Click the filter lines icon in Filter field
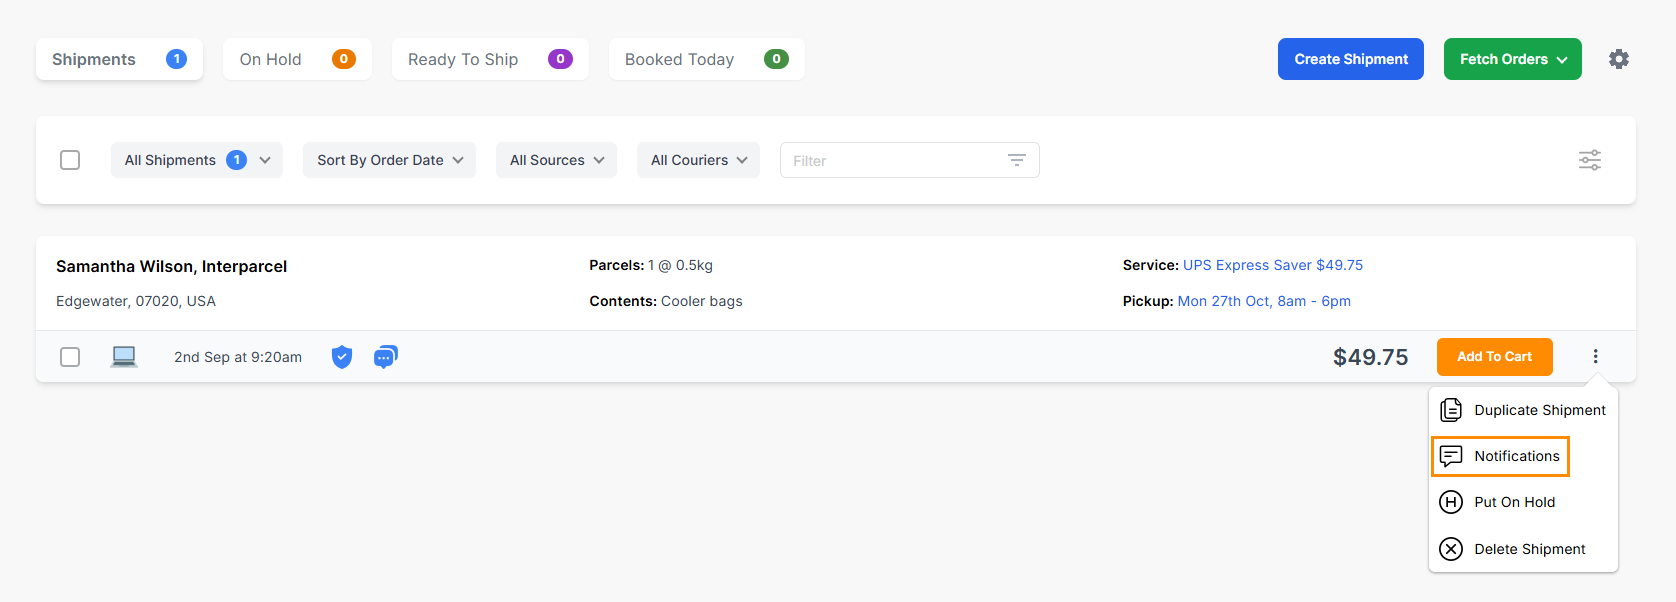 pos(1016,161)
